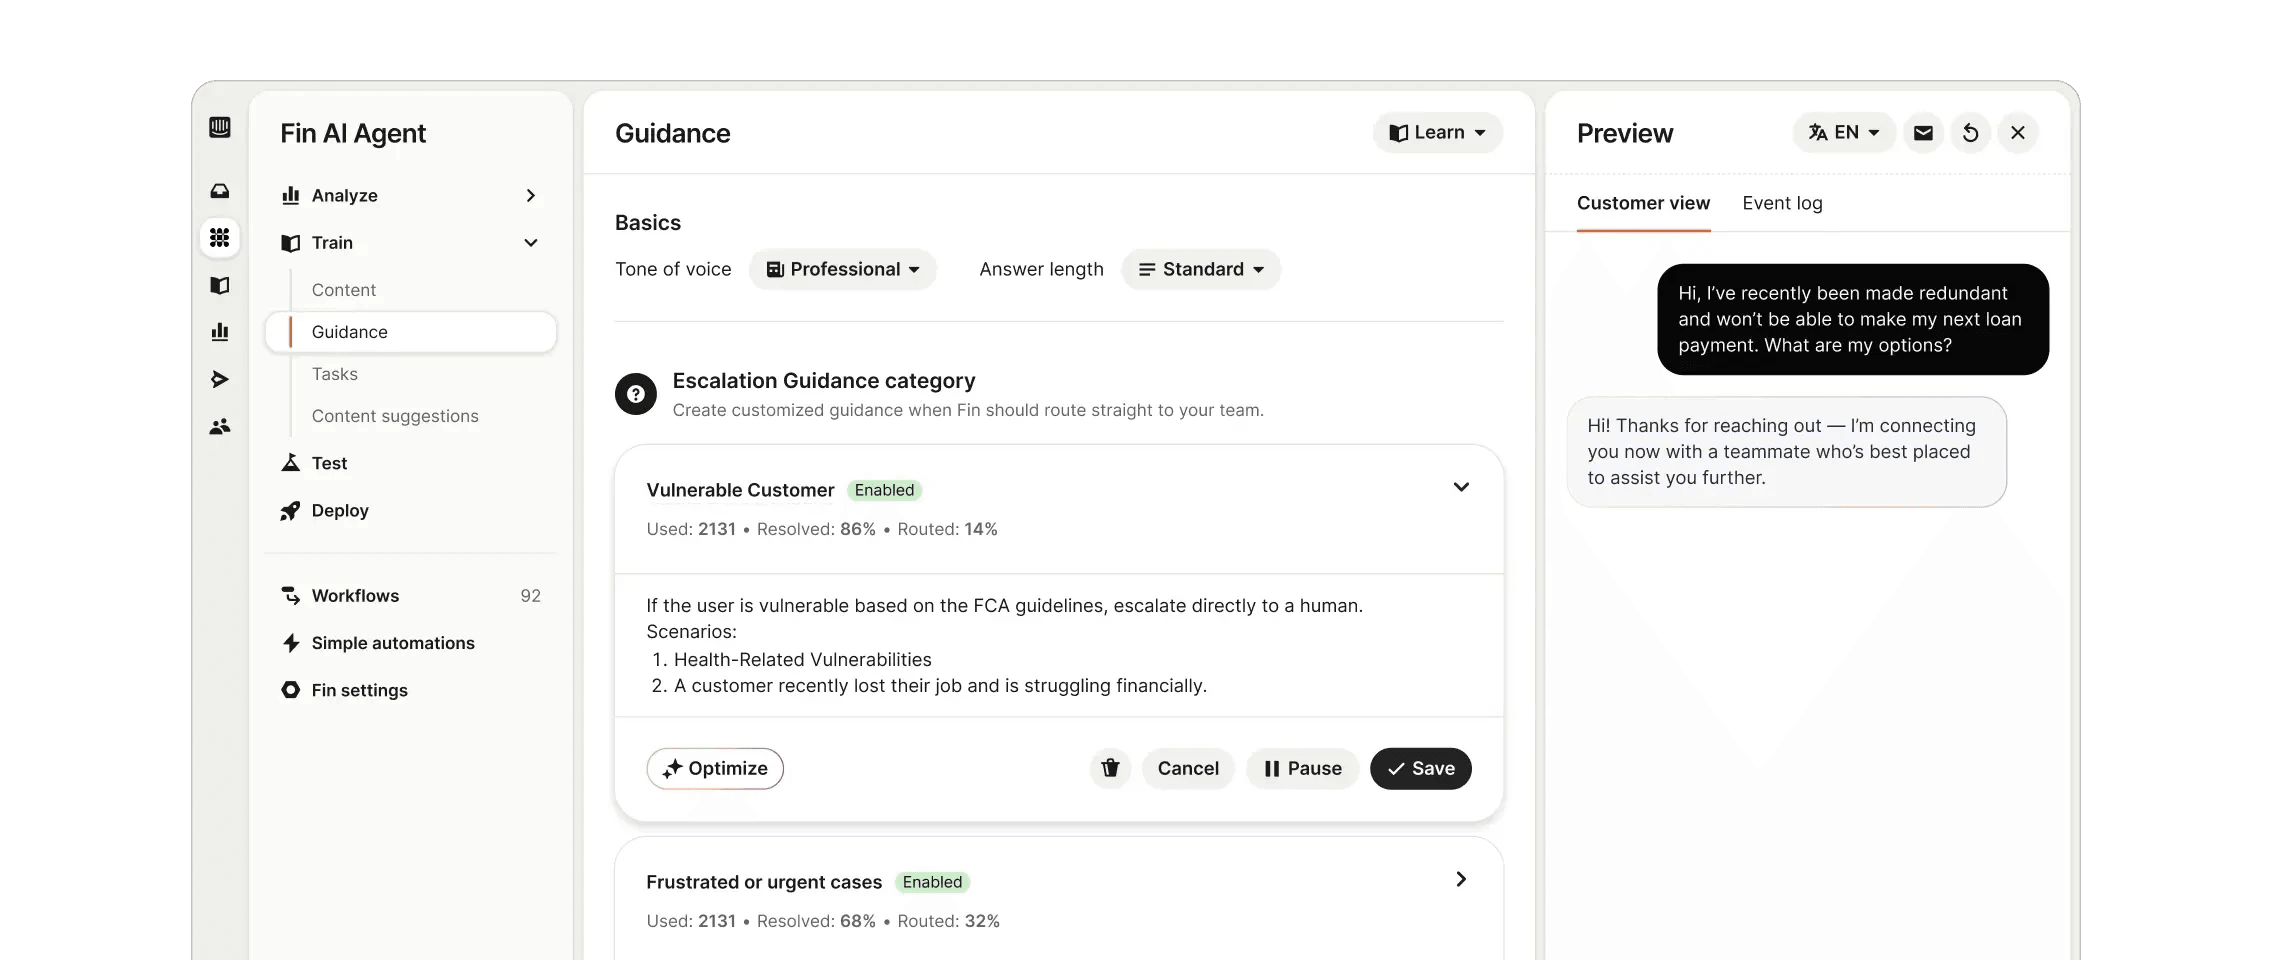
Task: Click into the guidance text editing area
Action: 1059,645
